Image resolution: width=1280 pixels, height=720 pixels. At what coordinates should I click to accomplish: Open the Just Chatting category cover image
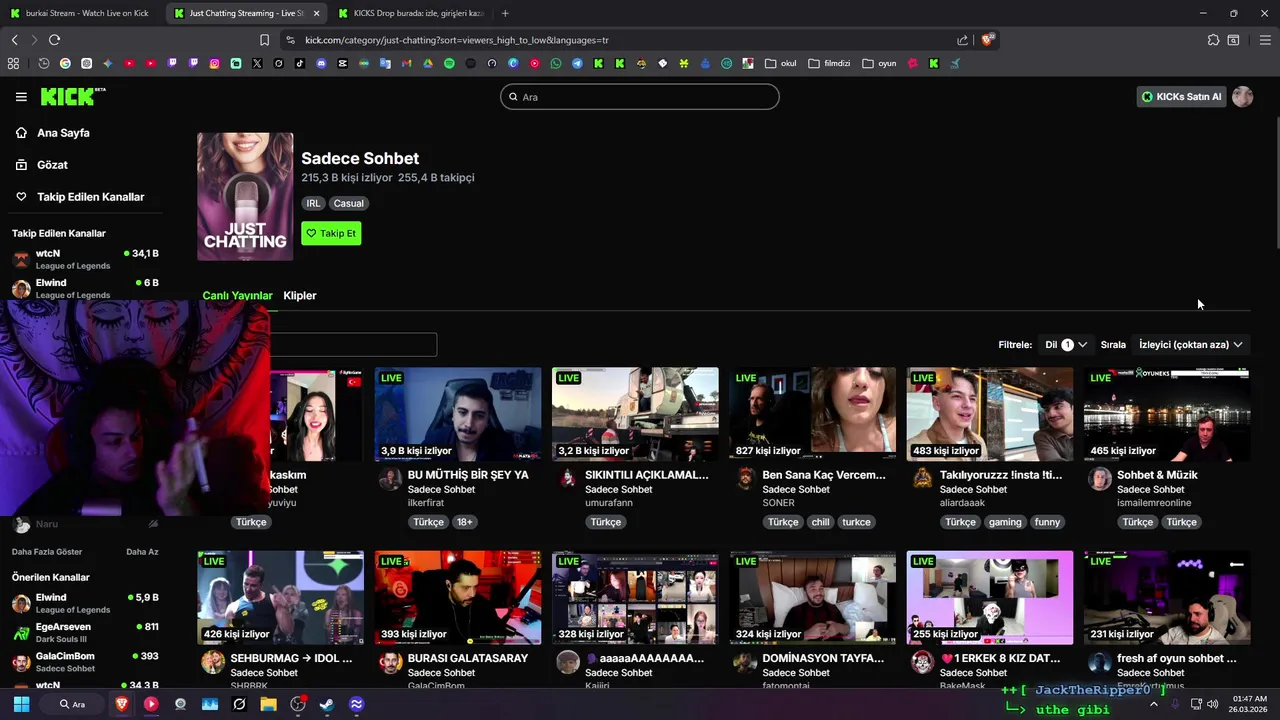click(x=245, y=196)
